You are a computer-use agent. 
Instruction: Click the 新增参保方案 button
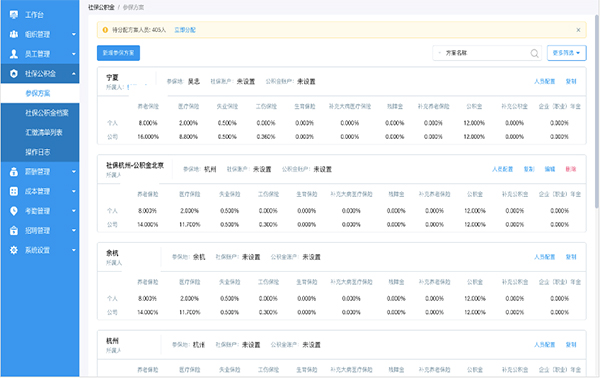tap(118, 53)
